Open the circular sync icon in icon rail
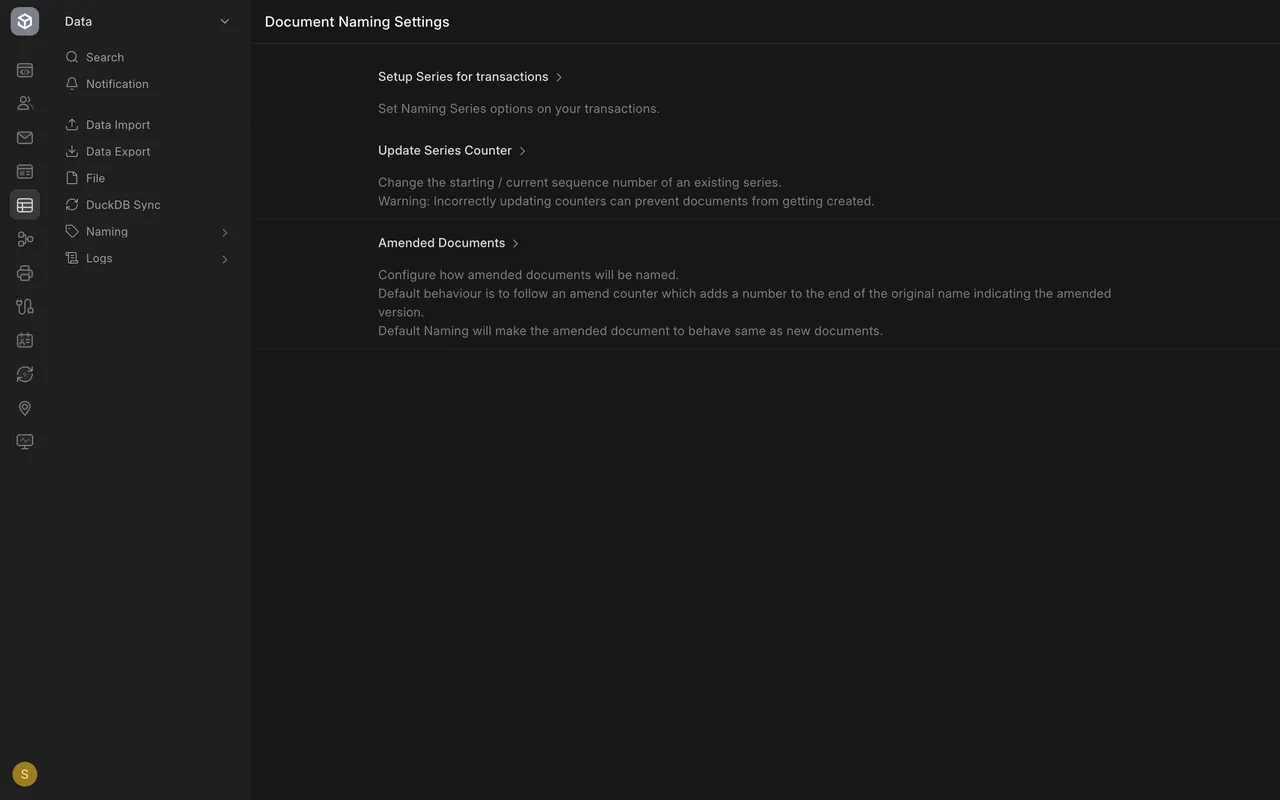This screenshot has height=800, width=1280. [25, 374]
